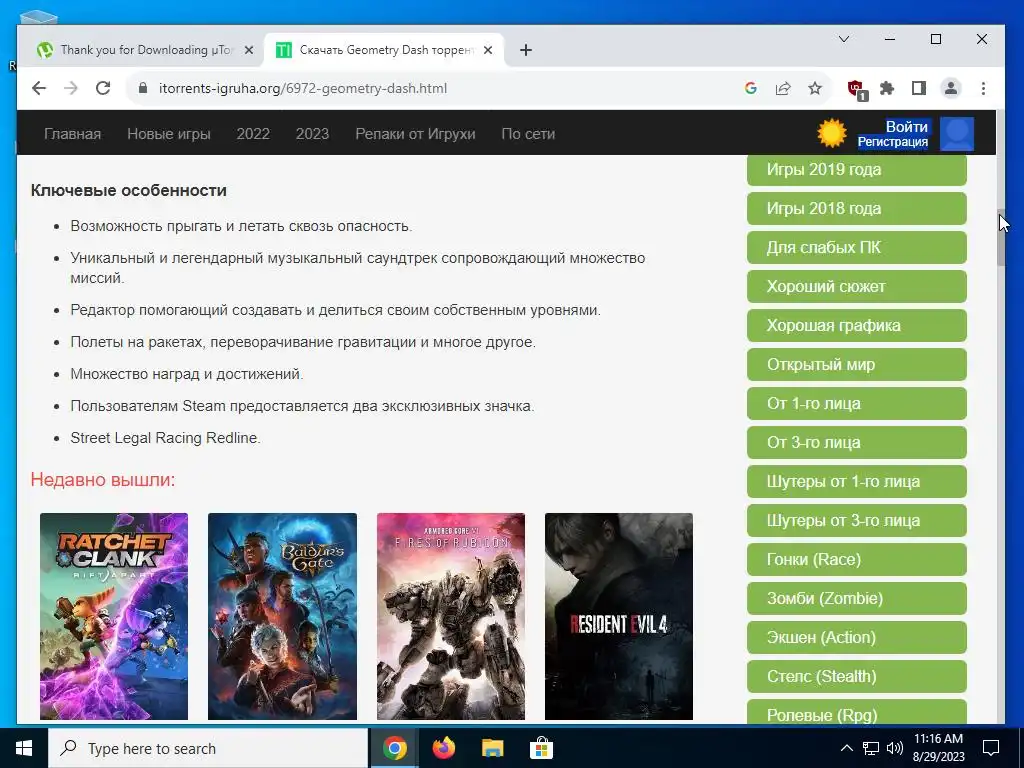Open the 'Главная' nav item
Image resolution: width=1024 pixels, height=768 pixels.
72,134
